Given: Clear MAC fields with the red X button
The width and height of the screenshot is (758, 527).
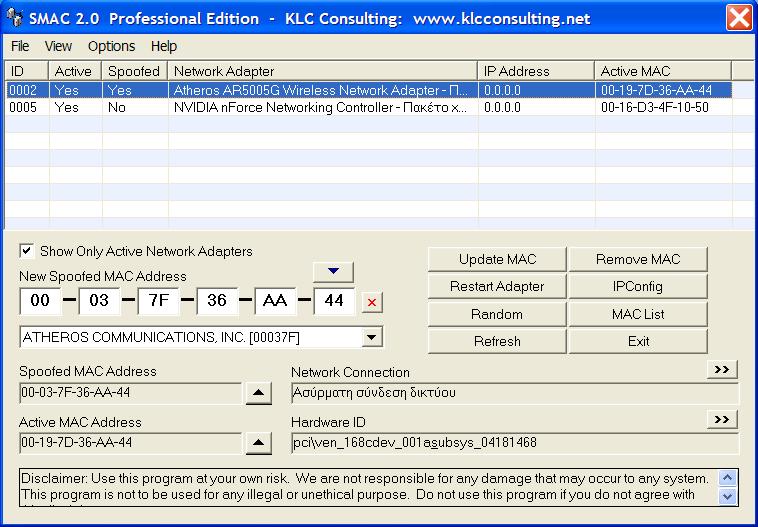Looking at the screenshot, I should (x=372, y=303).
